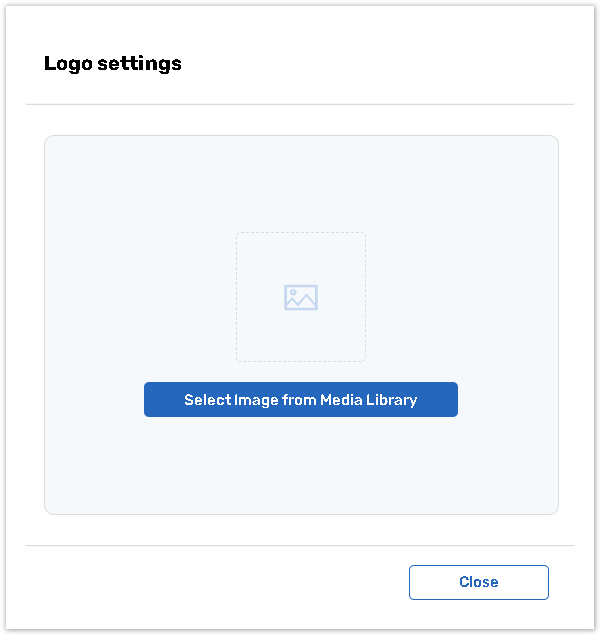This screenshot has width=600, height=635.
Task: Select the picture icon in dashed box
Action: pyautogui.click(x=301, y=297)
